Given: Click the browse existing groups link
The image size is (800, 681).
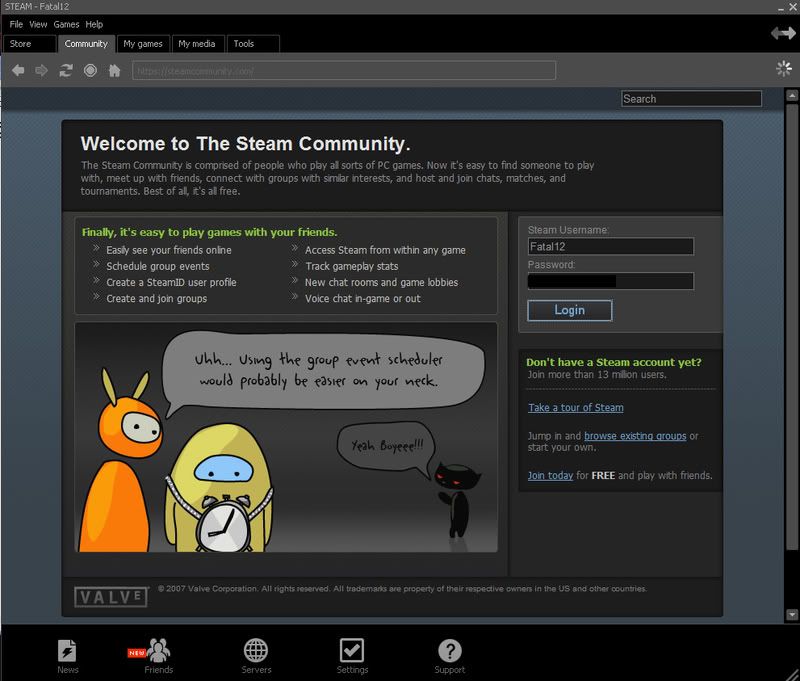Looking at the screenshot, I should (x=637, y=436).
